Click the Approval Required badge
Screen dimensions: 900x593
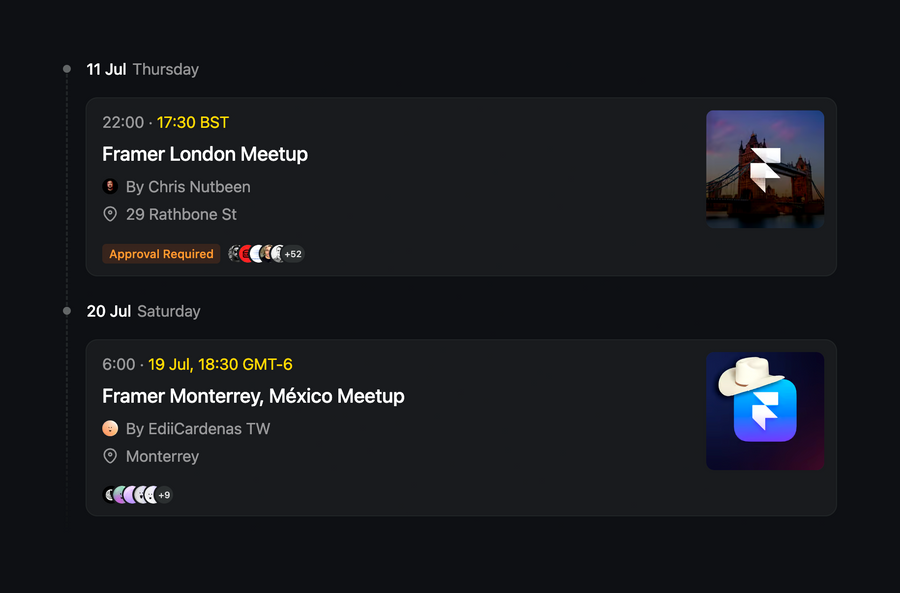(x=161, y=254)
